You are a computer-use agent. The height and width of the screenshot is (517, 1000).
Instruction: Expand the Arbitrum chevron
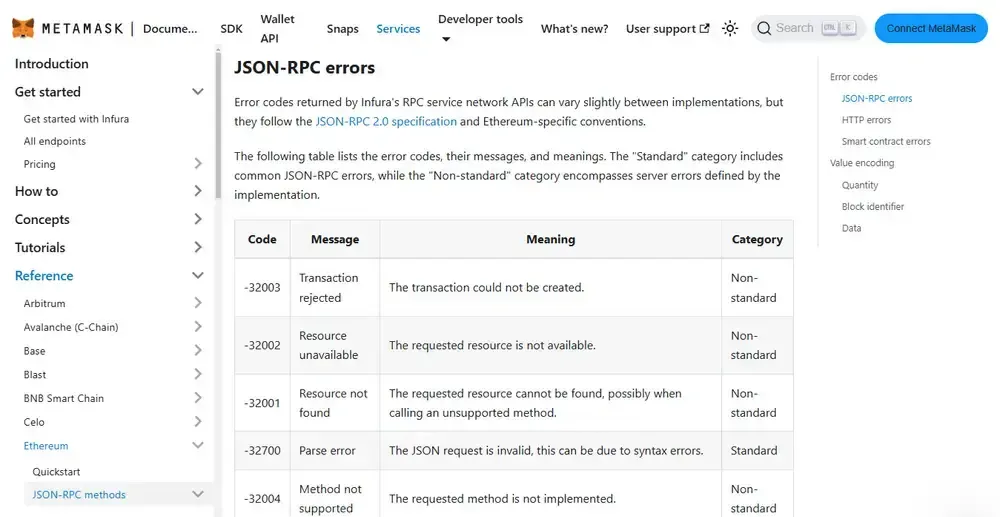[198, 303]
